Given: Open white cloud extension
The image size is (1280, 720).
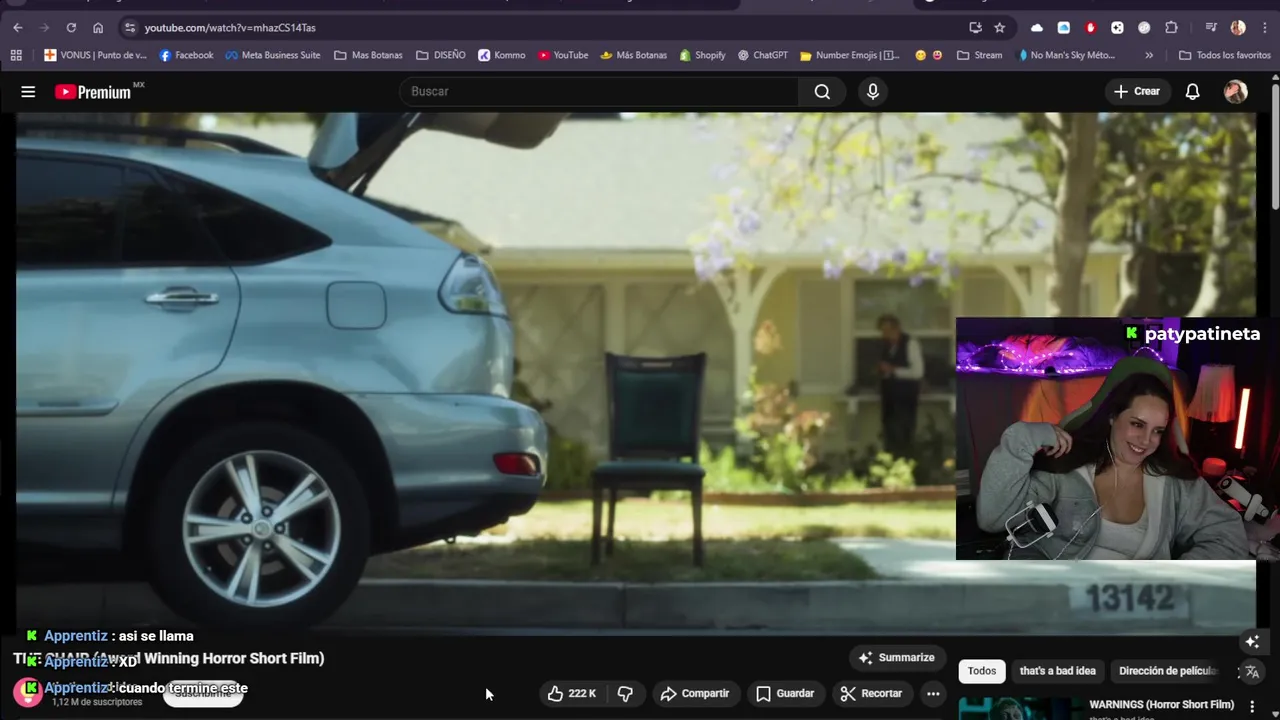Looking at the screenshot, I should tap(1036, 28).
